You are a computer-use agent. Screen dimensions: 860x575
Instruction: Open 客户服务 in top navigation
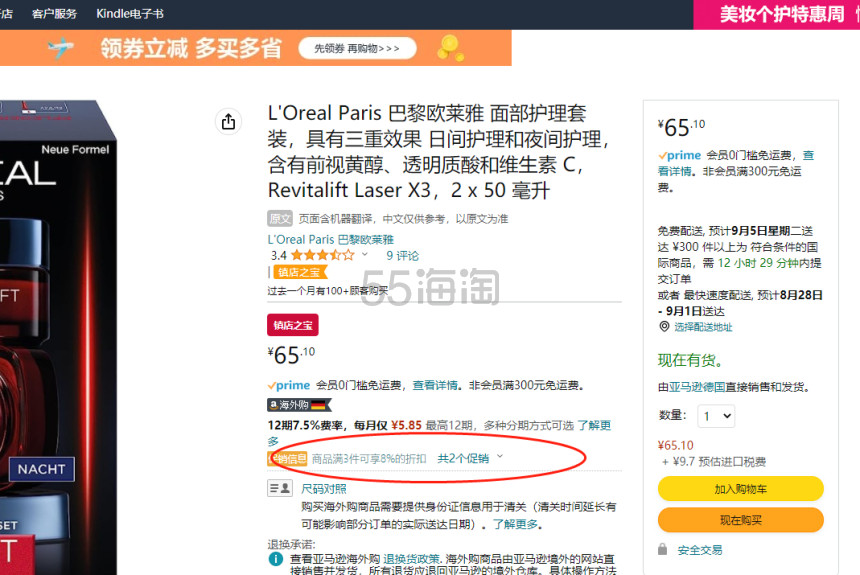pos(54,14)
